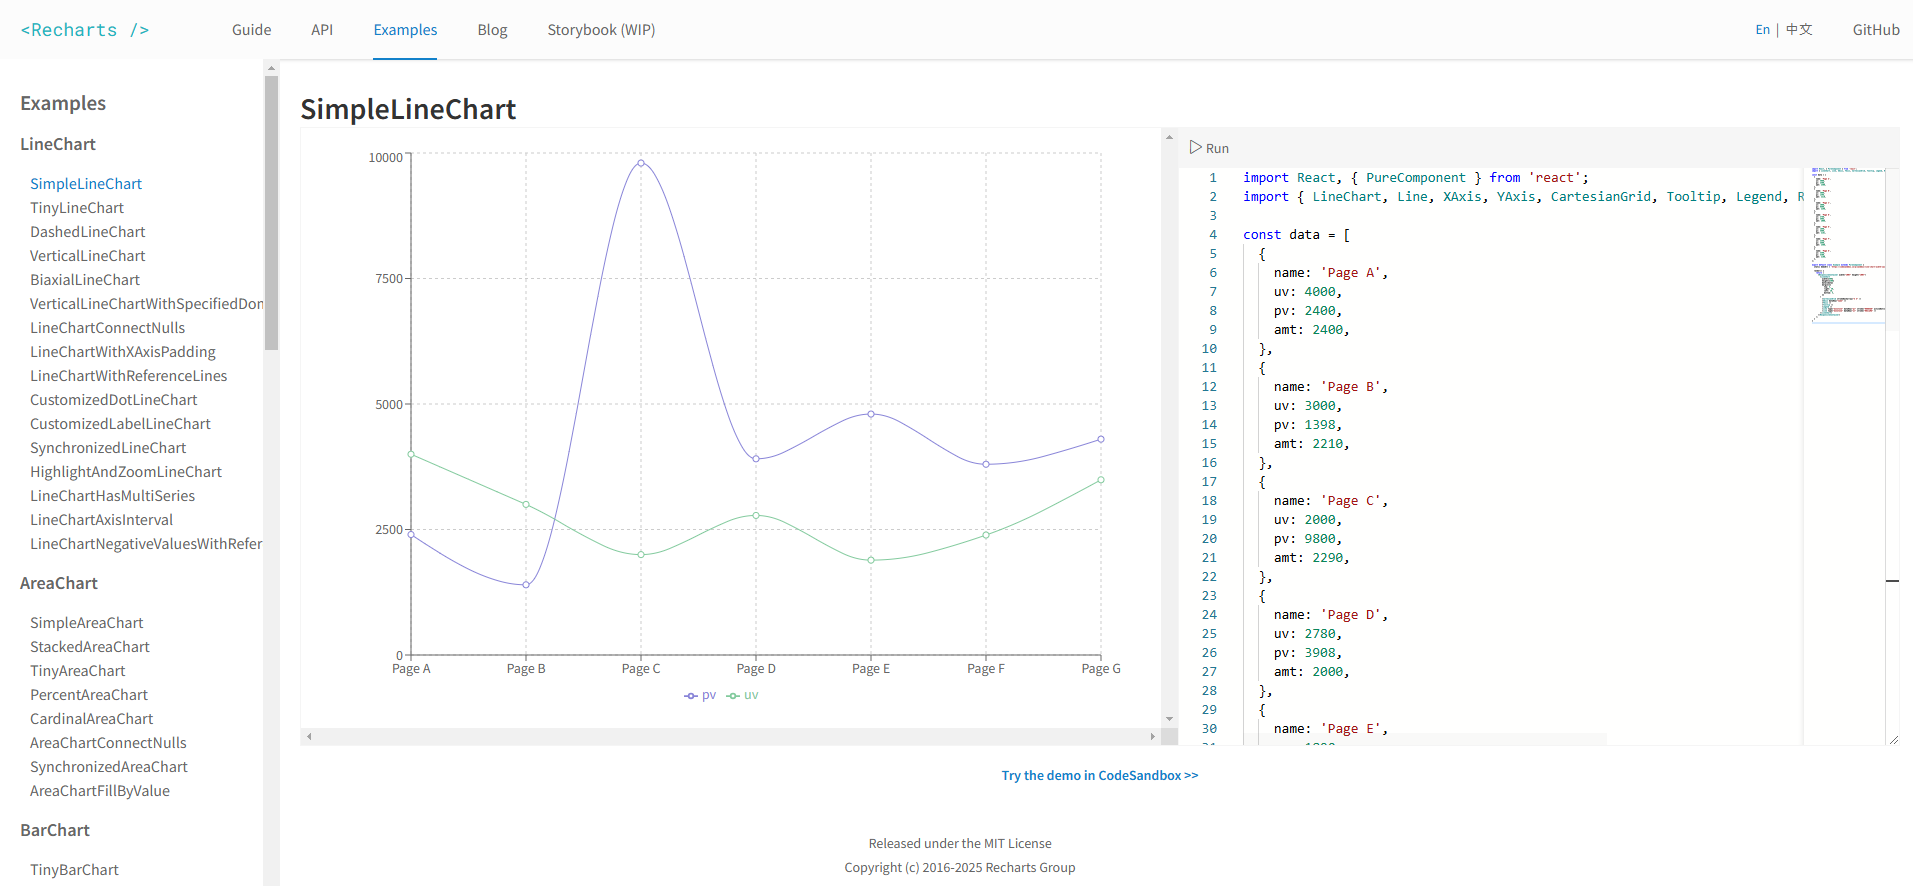Open TinyBarChart example
1913x886 pixels.
(74, 870)
